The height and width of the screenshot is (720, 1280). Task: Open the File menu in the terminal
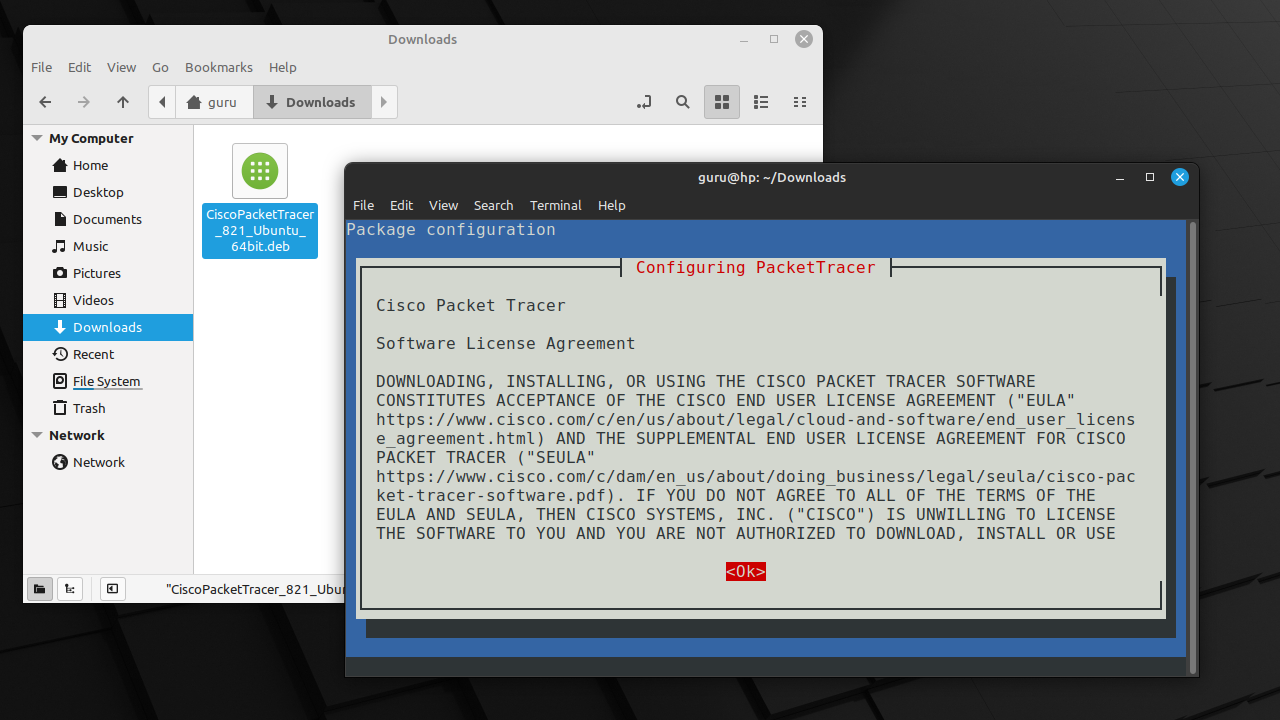363,205
